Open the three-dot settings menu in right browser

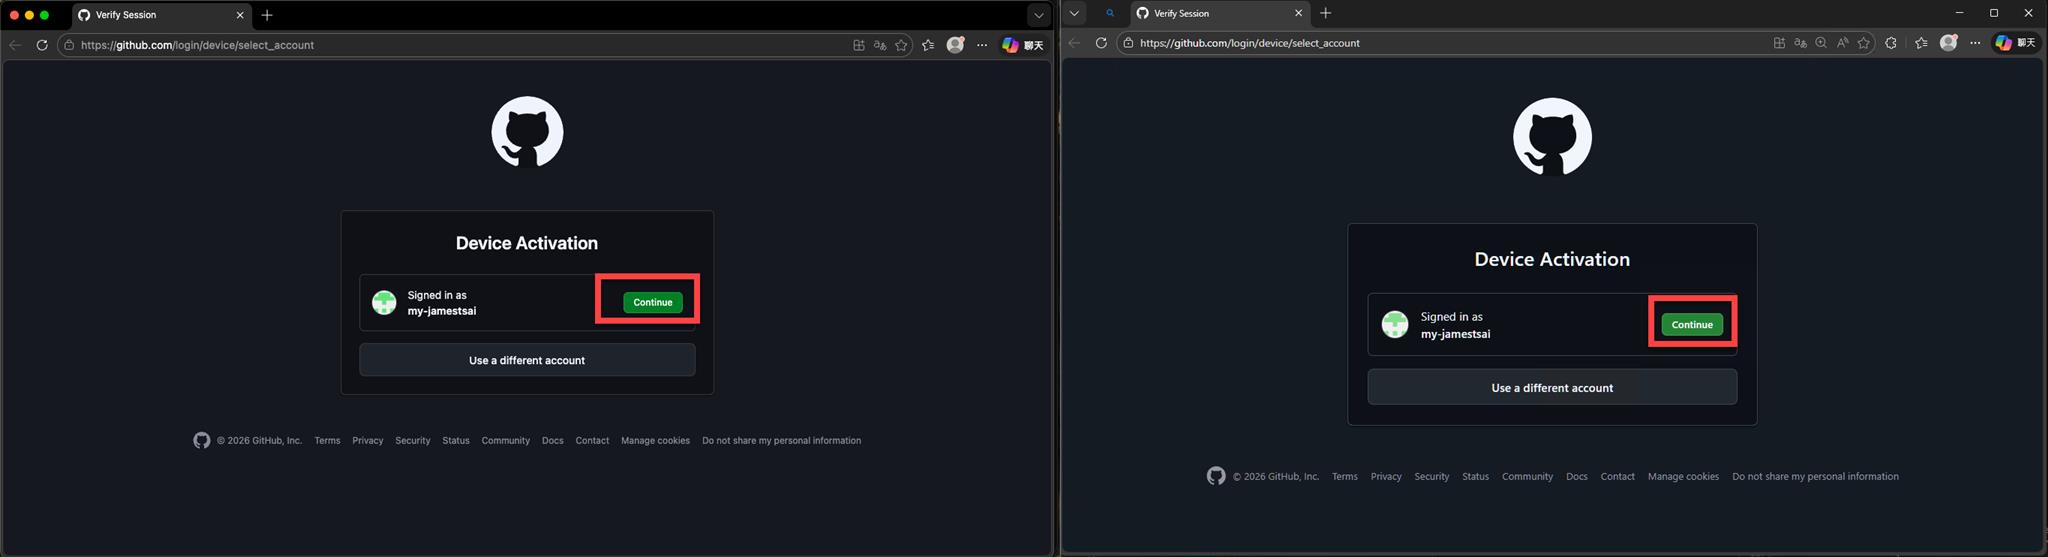(x=1975, y=43)
